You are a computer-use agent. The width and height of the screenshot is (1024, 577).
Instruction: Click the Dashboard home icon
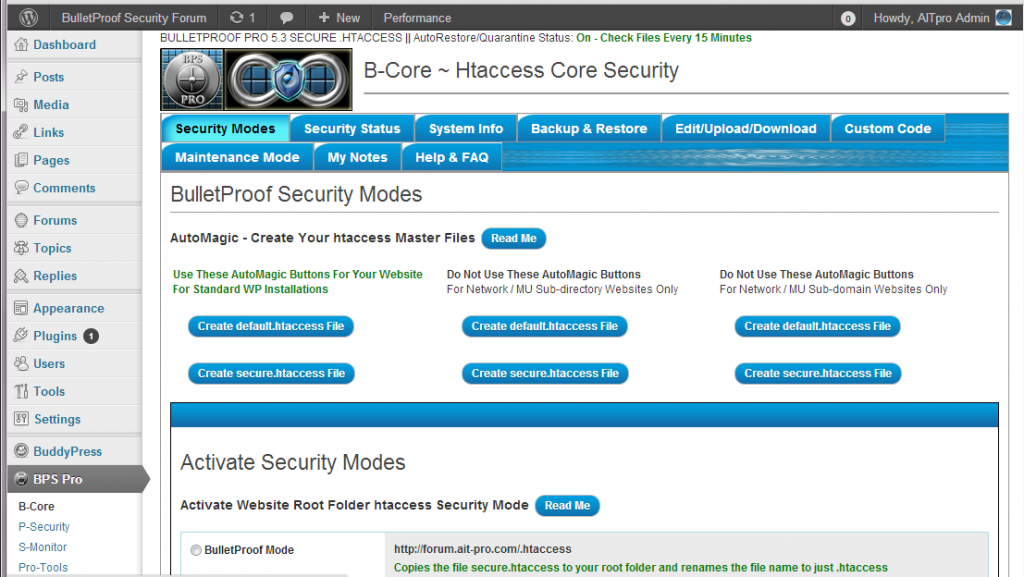pos(21,45)
